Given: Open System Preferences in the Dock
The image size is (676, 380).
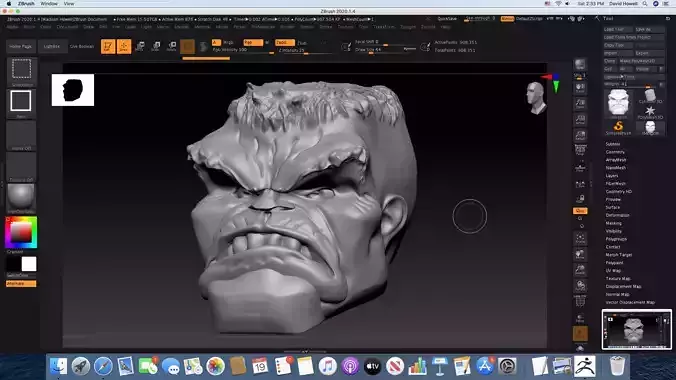Looking at the screenshot, I should click(507, 366).
